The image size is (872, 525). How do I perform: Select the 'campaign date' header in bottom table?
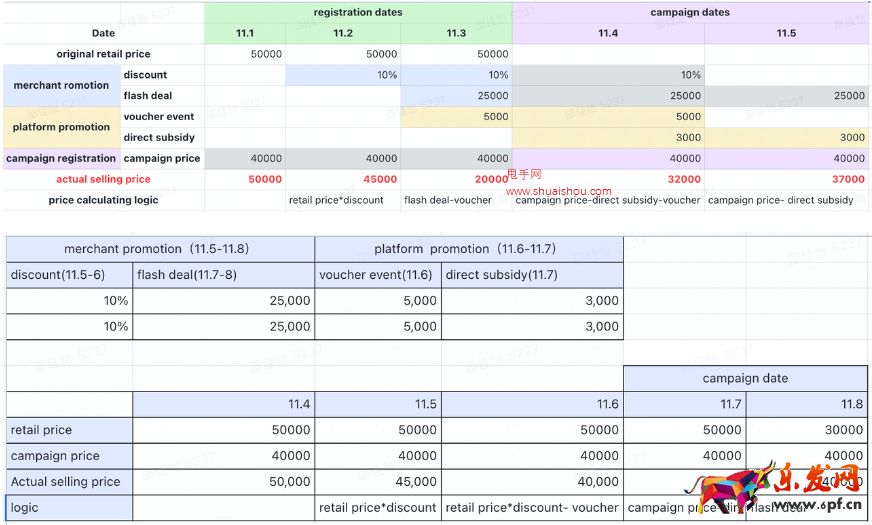tap(745, 379)
